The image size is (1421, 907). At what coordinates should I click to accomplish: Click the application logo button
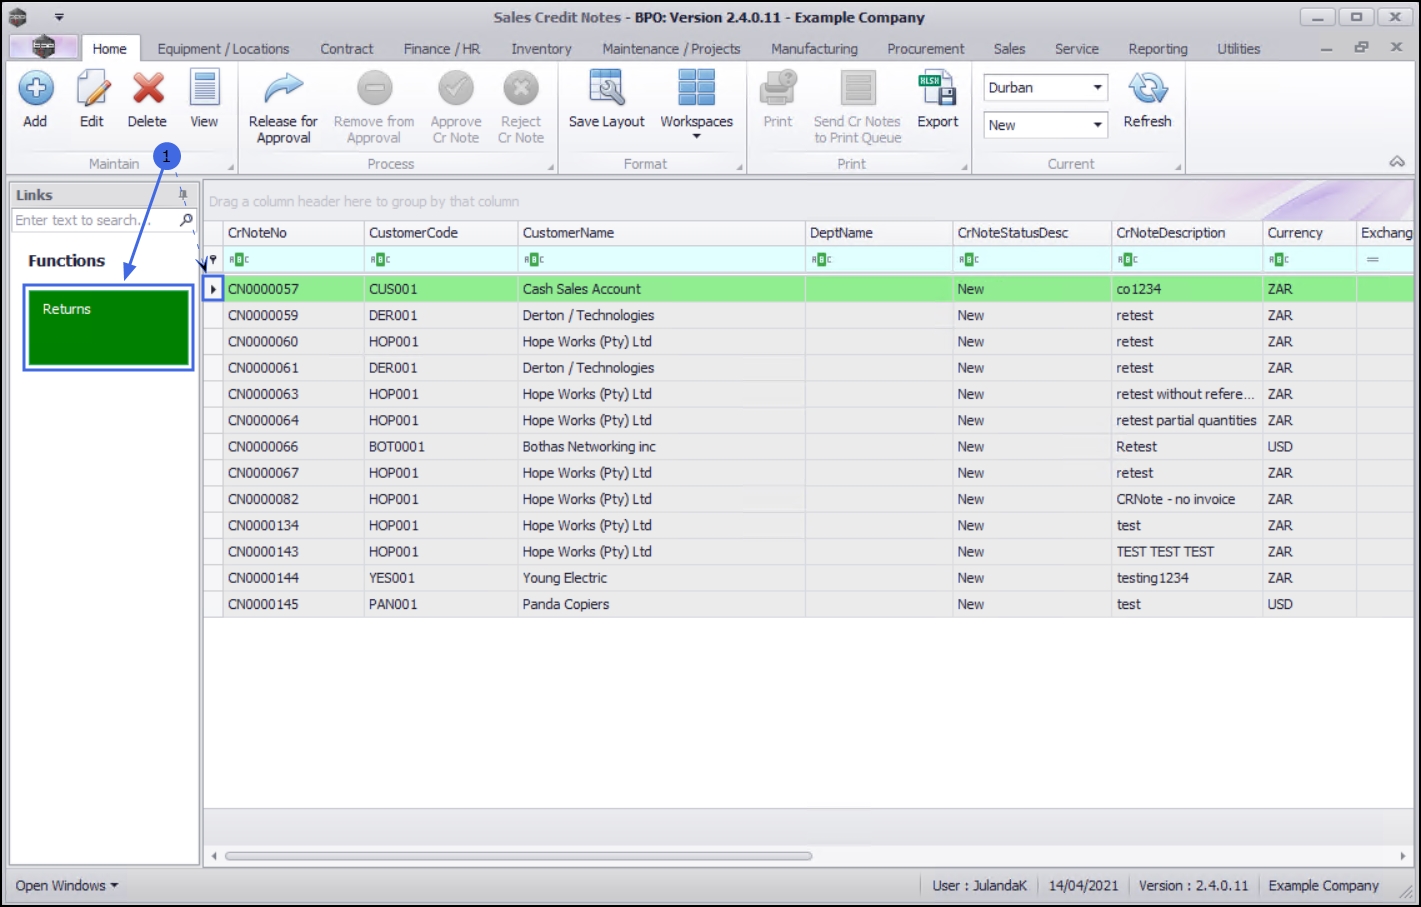[x=43, y=47]
